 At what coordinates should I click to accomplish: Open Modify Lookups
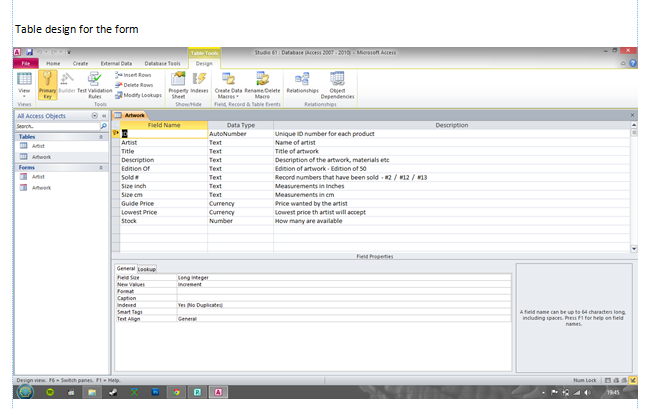pos(138,95)
